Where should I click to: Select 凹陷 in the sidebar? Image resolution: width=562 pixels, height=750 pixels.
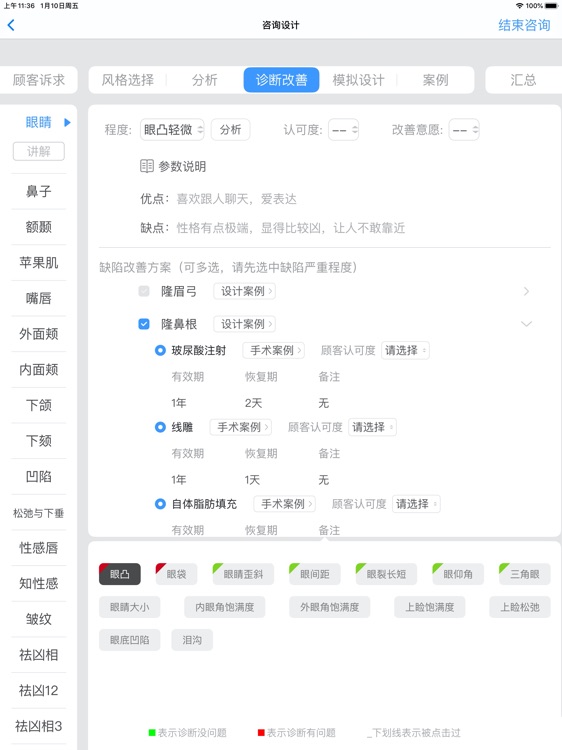point(39,476)
